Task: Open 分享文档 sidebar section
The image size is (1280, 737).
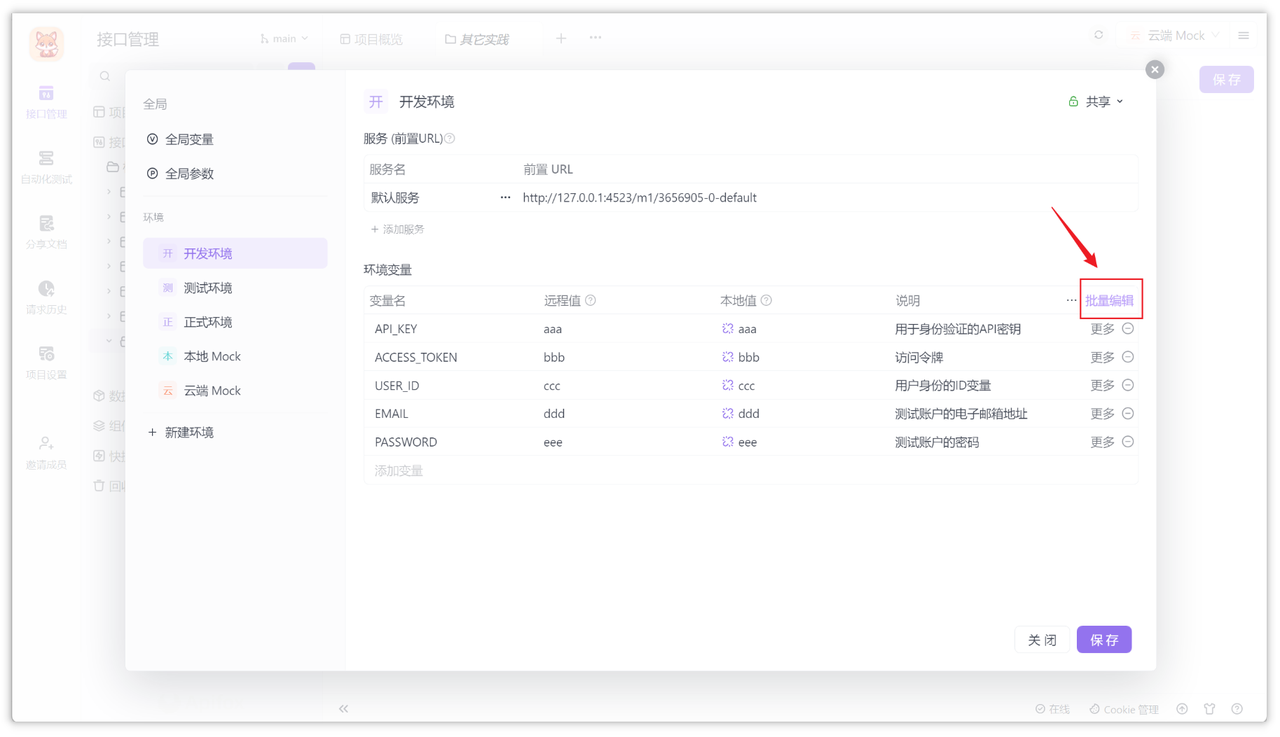Action: click(x=46, y=232)
